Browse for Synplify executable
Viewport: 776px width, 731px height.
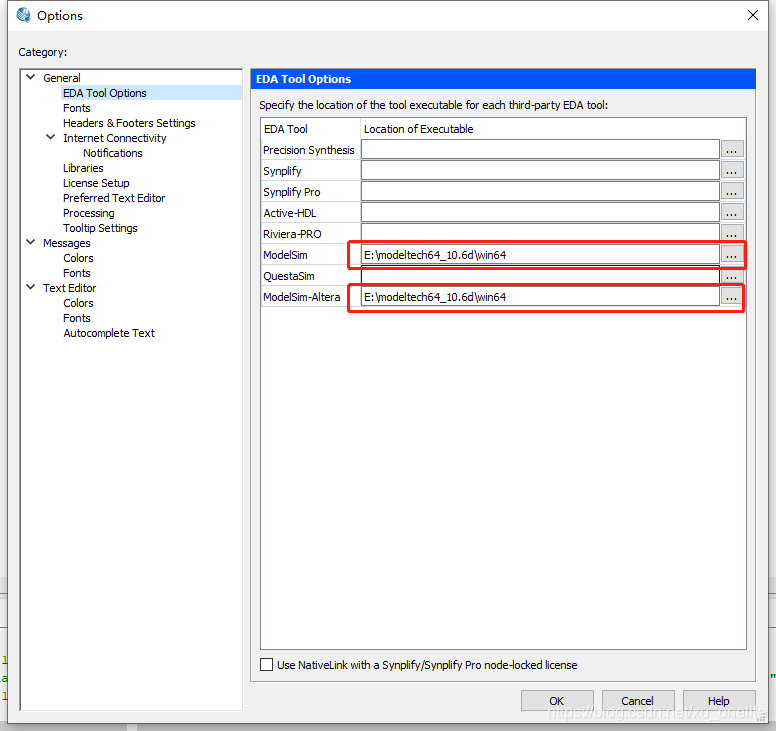tap(731, 170)
